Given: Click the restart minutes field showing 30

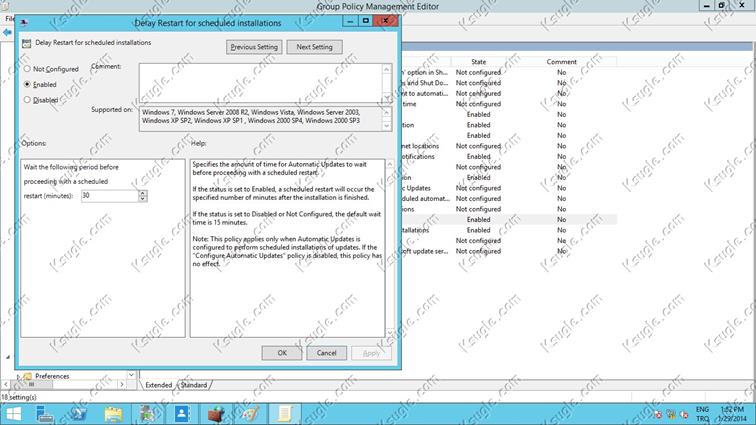Looking at the screenshot, I should pos(110,195).
